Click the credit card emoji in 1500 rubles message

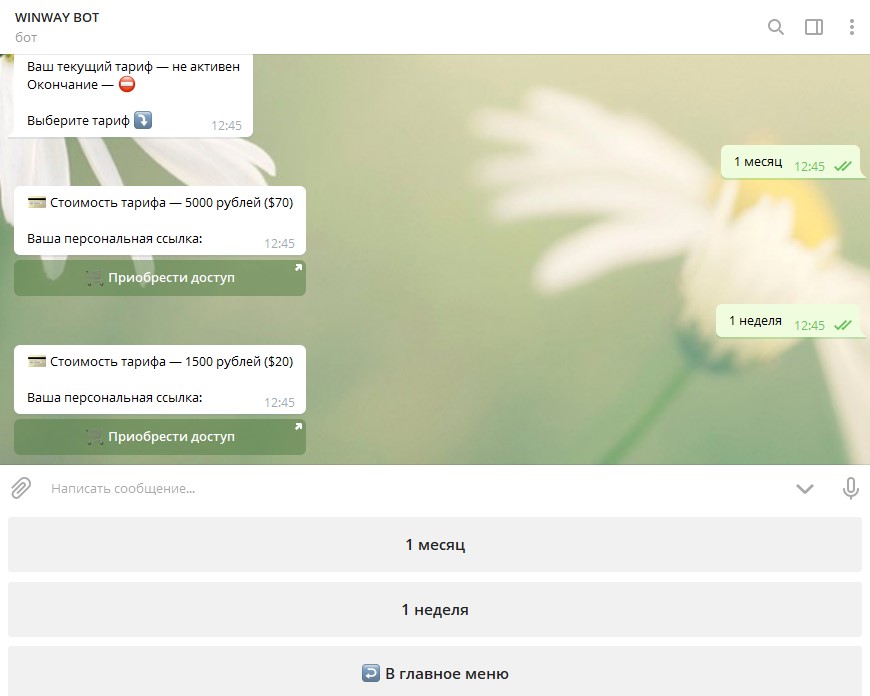point(37,362)
